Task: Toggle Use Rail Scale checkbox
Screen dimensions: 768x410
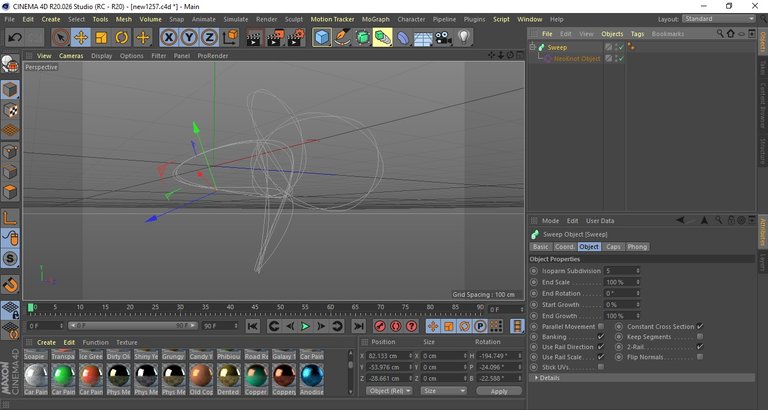Action: point(601,357)
